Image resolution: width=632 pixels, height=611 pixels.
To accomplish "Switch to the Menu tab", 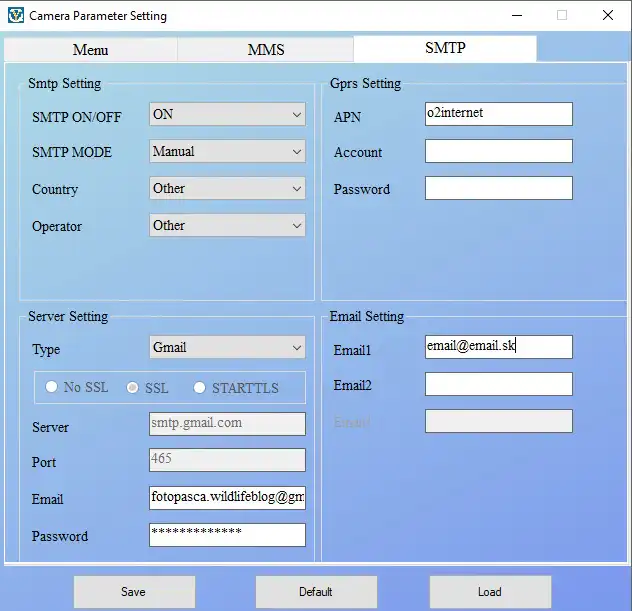I will [x=90, y=50].
